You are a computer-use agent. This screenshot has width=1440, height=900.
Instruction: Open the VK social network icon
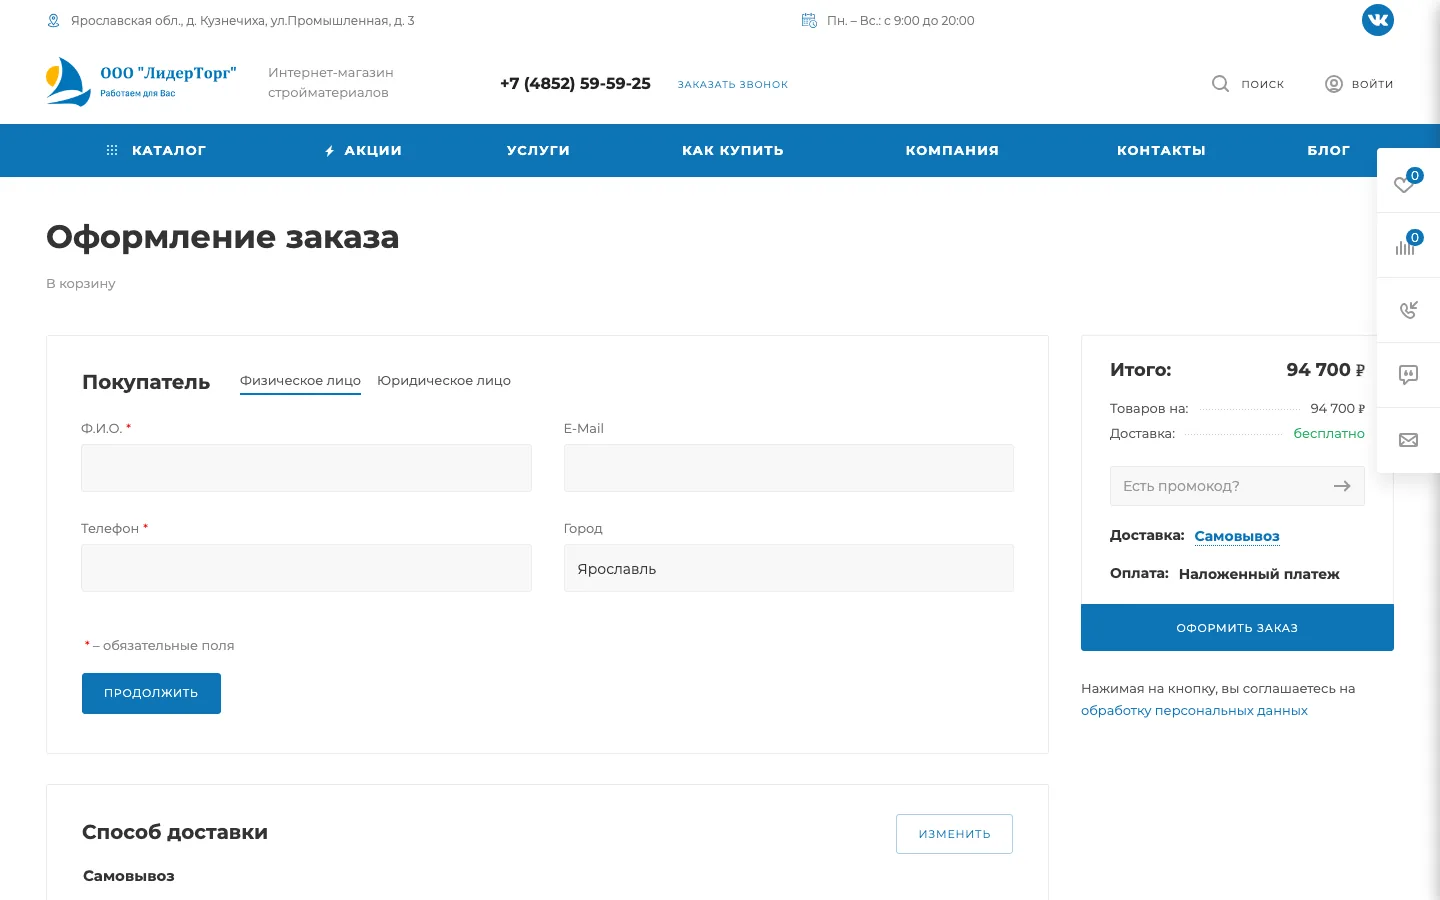tap(1378, 20)
